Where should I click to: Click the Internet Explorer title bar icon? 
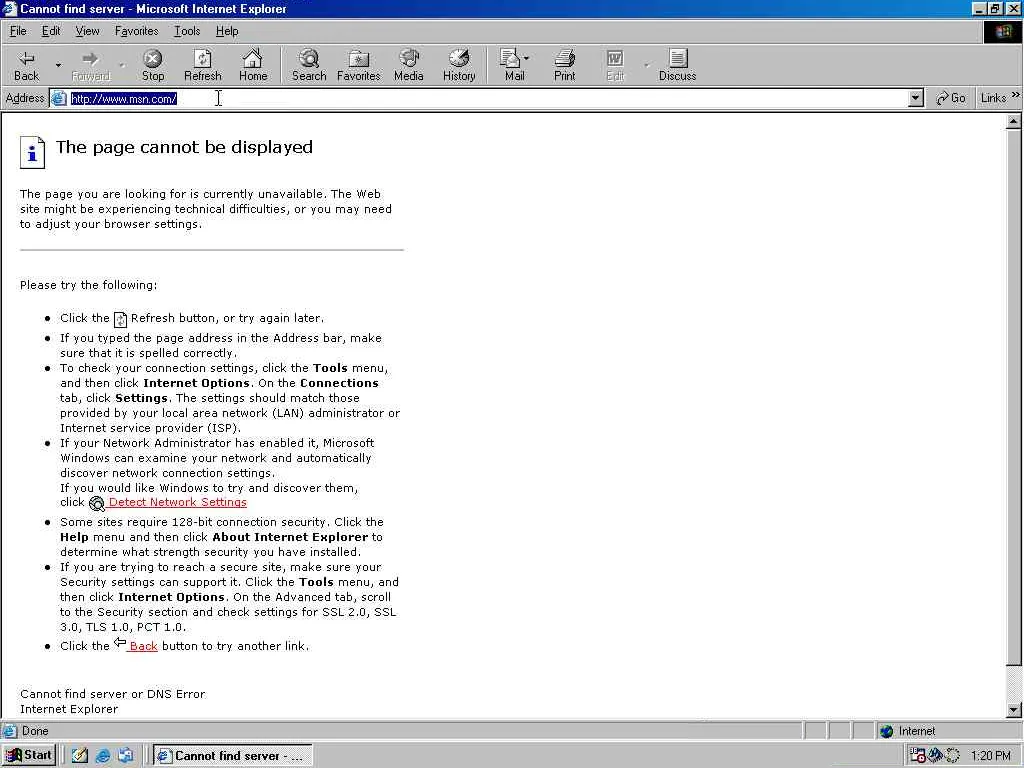coord(9,8)
